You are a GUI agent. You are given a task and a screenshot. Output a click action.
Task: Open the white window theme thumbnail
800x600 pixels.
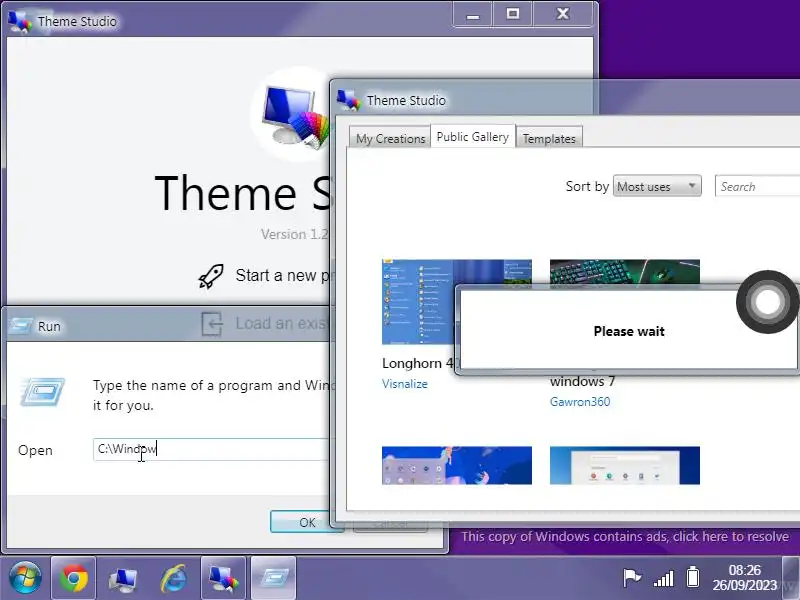pyautogui.click(x=624, y=465)
